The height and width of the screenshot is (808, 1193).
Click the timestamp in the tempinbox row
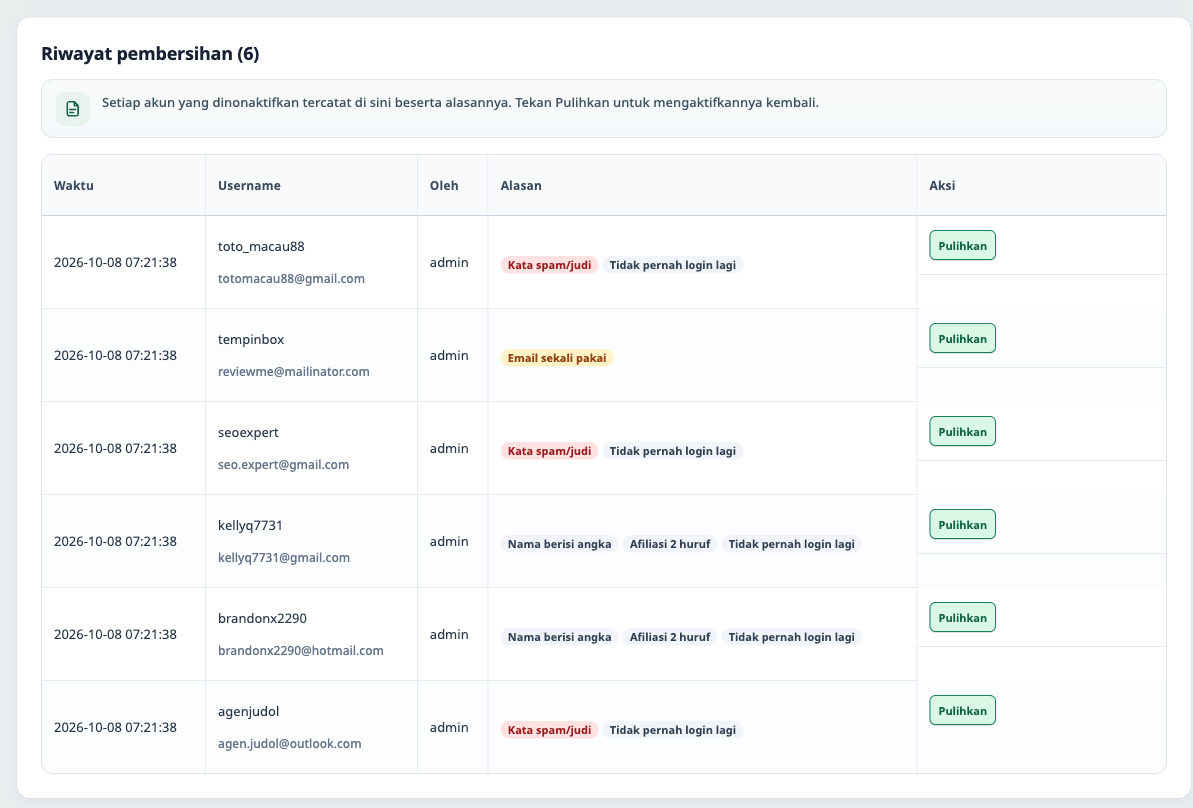tap(115, 355)
